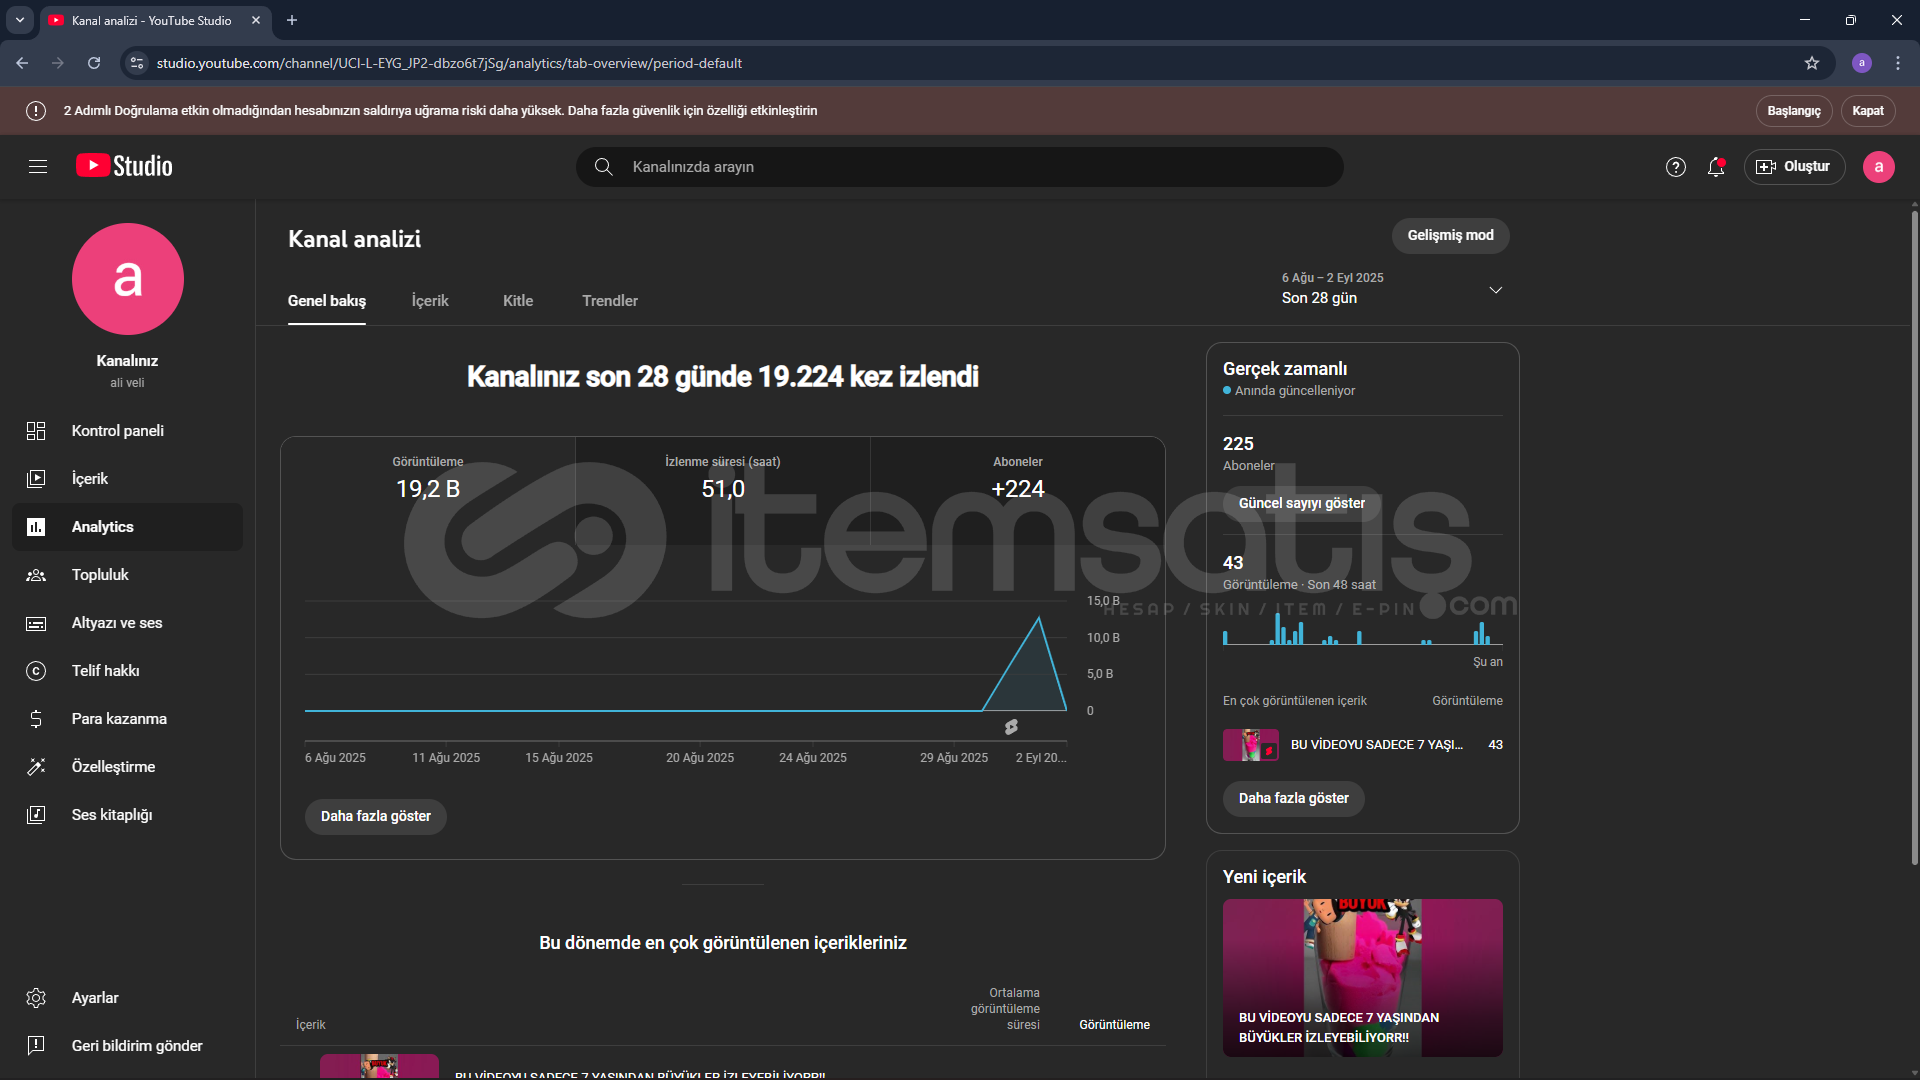Select Analytics in the sidebar
This screenshot has height=1080, width=1920.
tap(128, 527)
